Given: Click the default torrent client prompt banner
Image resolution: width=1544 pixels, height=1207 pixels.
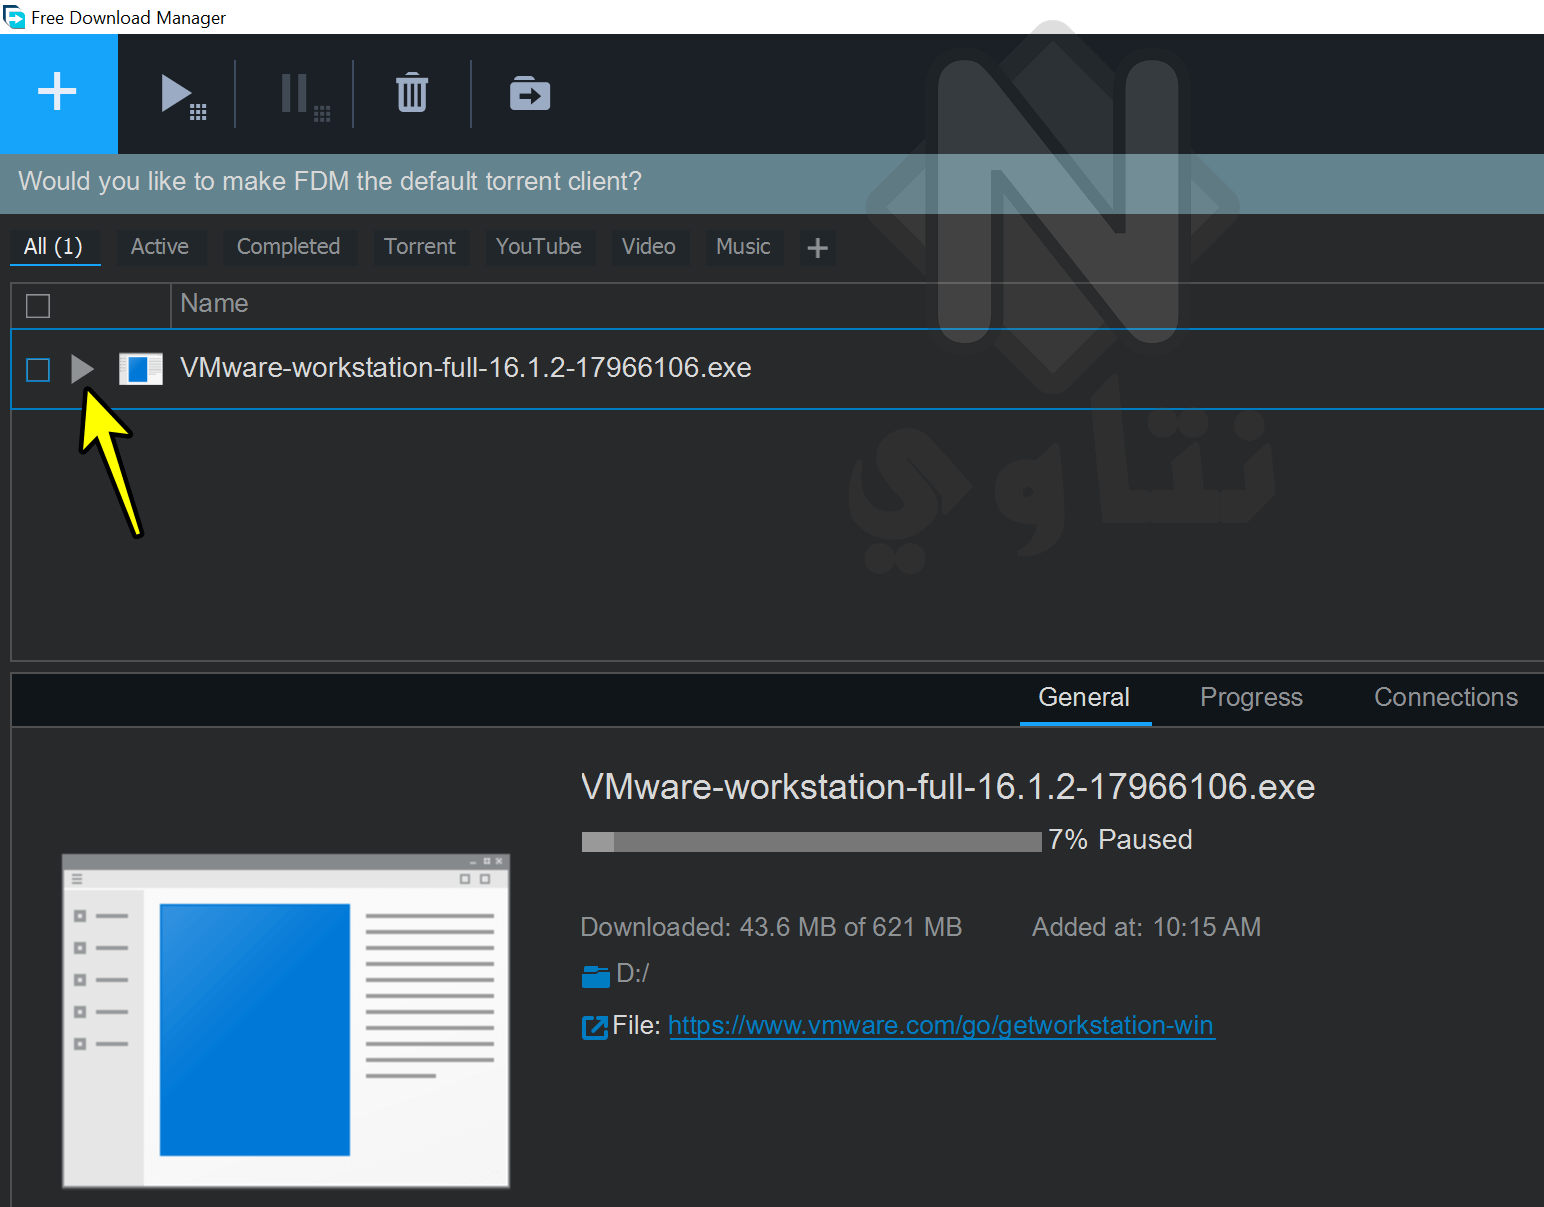Looking at the screenshot, I should pyautogui.click(x=772, y=183).
